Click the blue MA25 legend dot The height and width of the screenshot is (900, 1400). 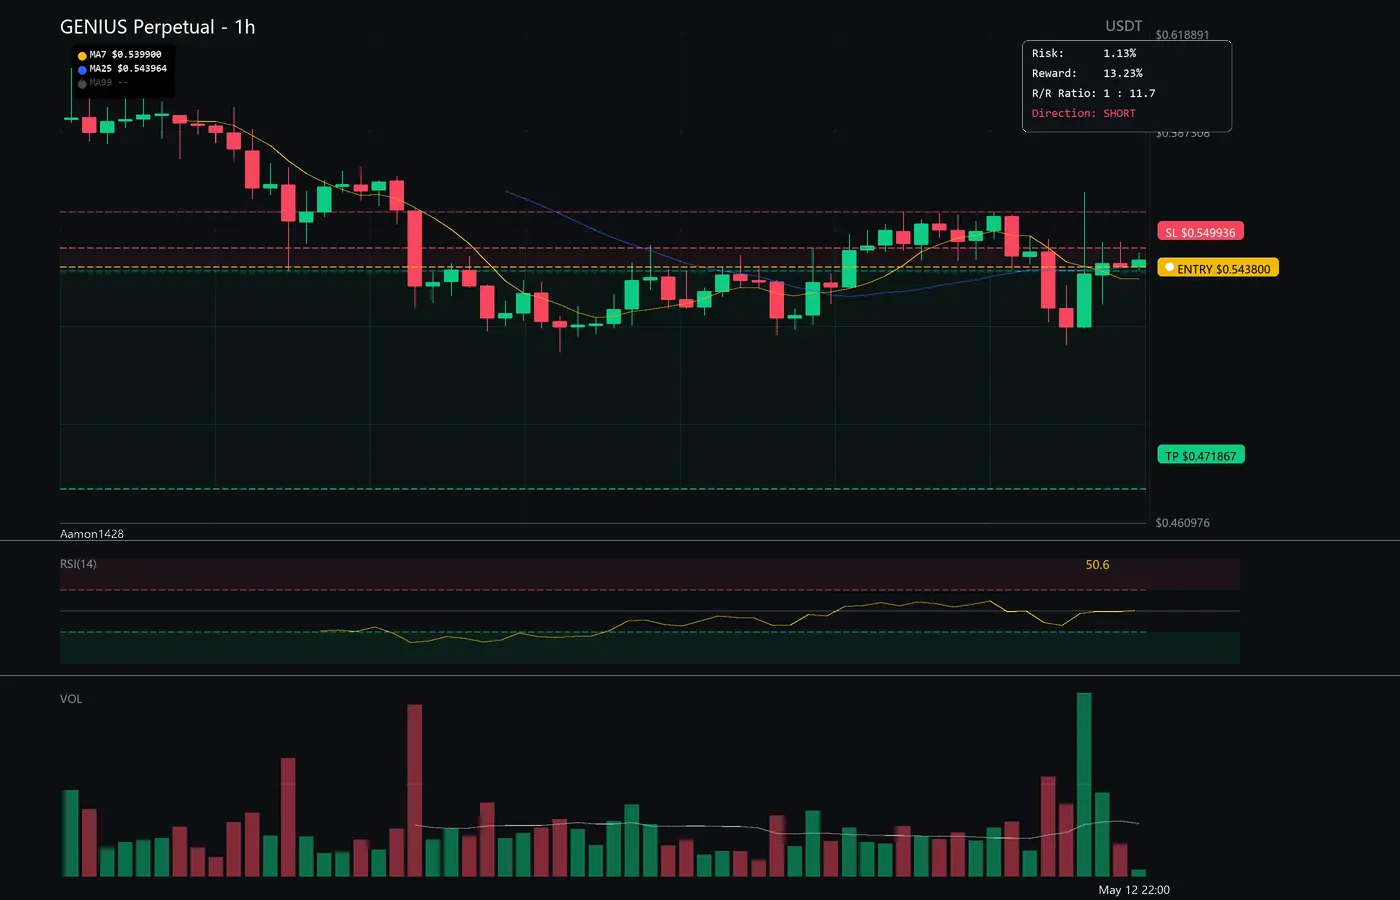[82, 70]
